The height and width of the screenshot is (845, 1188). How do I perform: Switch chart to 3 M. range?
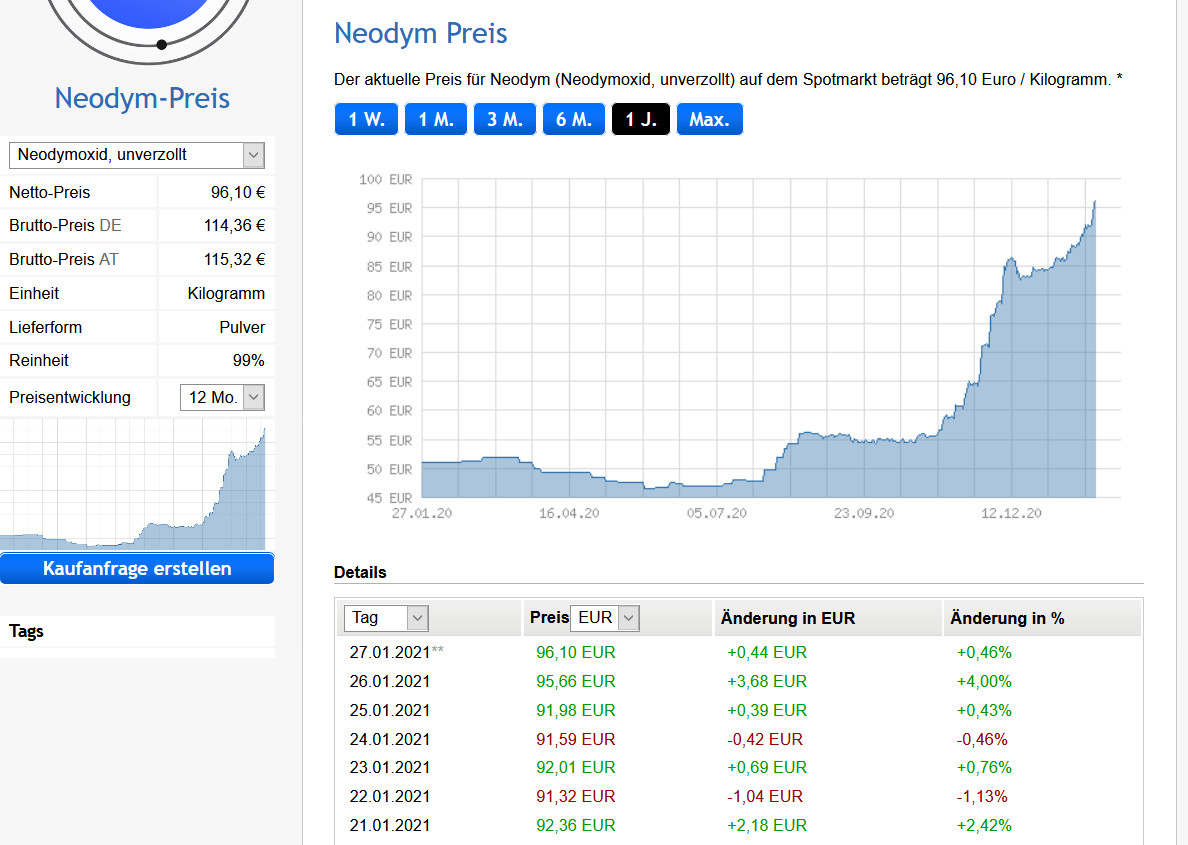(x=505, y=119)
